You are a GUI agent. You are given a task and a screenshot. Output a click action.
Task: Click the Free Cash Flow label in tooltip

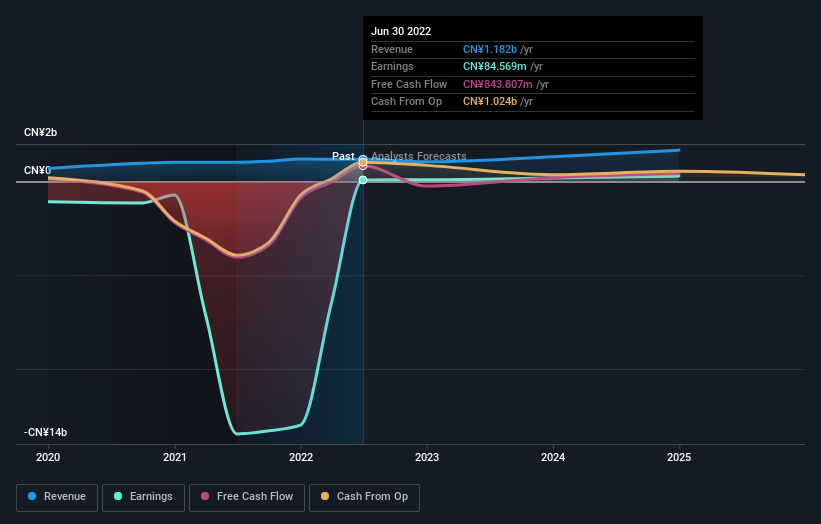coord(409,84)
